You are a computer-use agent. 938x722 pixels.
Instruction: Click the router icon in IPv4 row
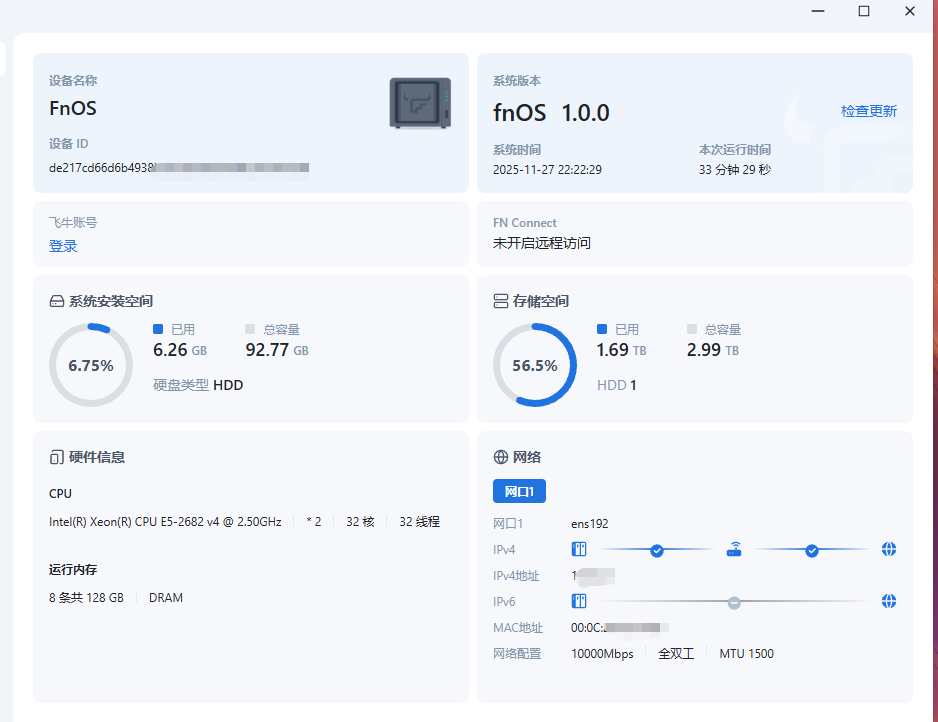[x=734, y=549]
